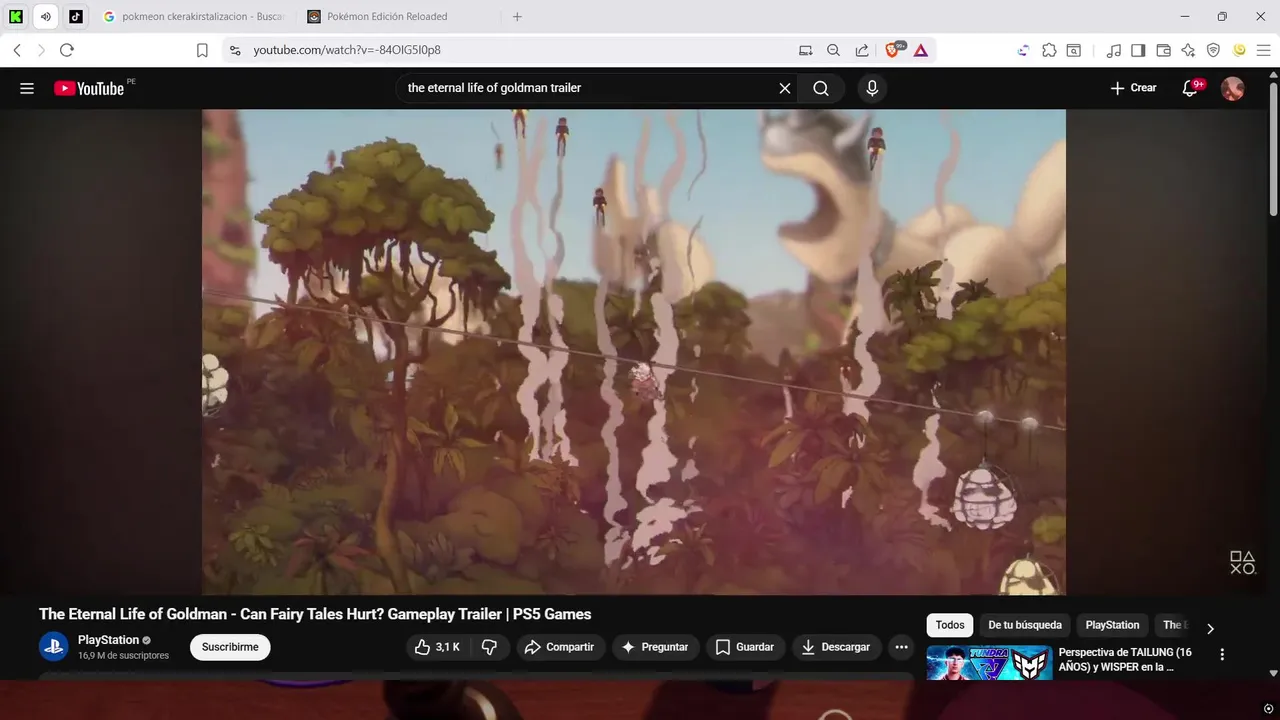1280x720 pixels.
Task: Open more actions menu below video
Action: click(901, 647)
